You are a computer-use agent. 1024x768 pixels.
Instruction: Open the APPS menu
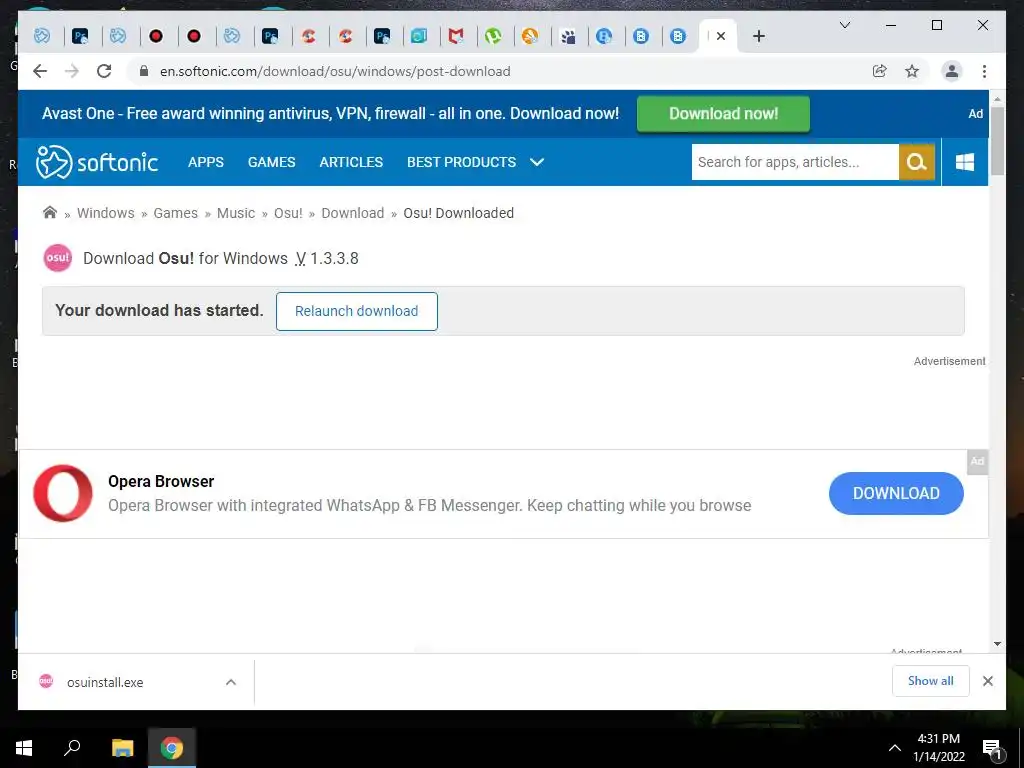(206, 162)
